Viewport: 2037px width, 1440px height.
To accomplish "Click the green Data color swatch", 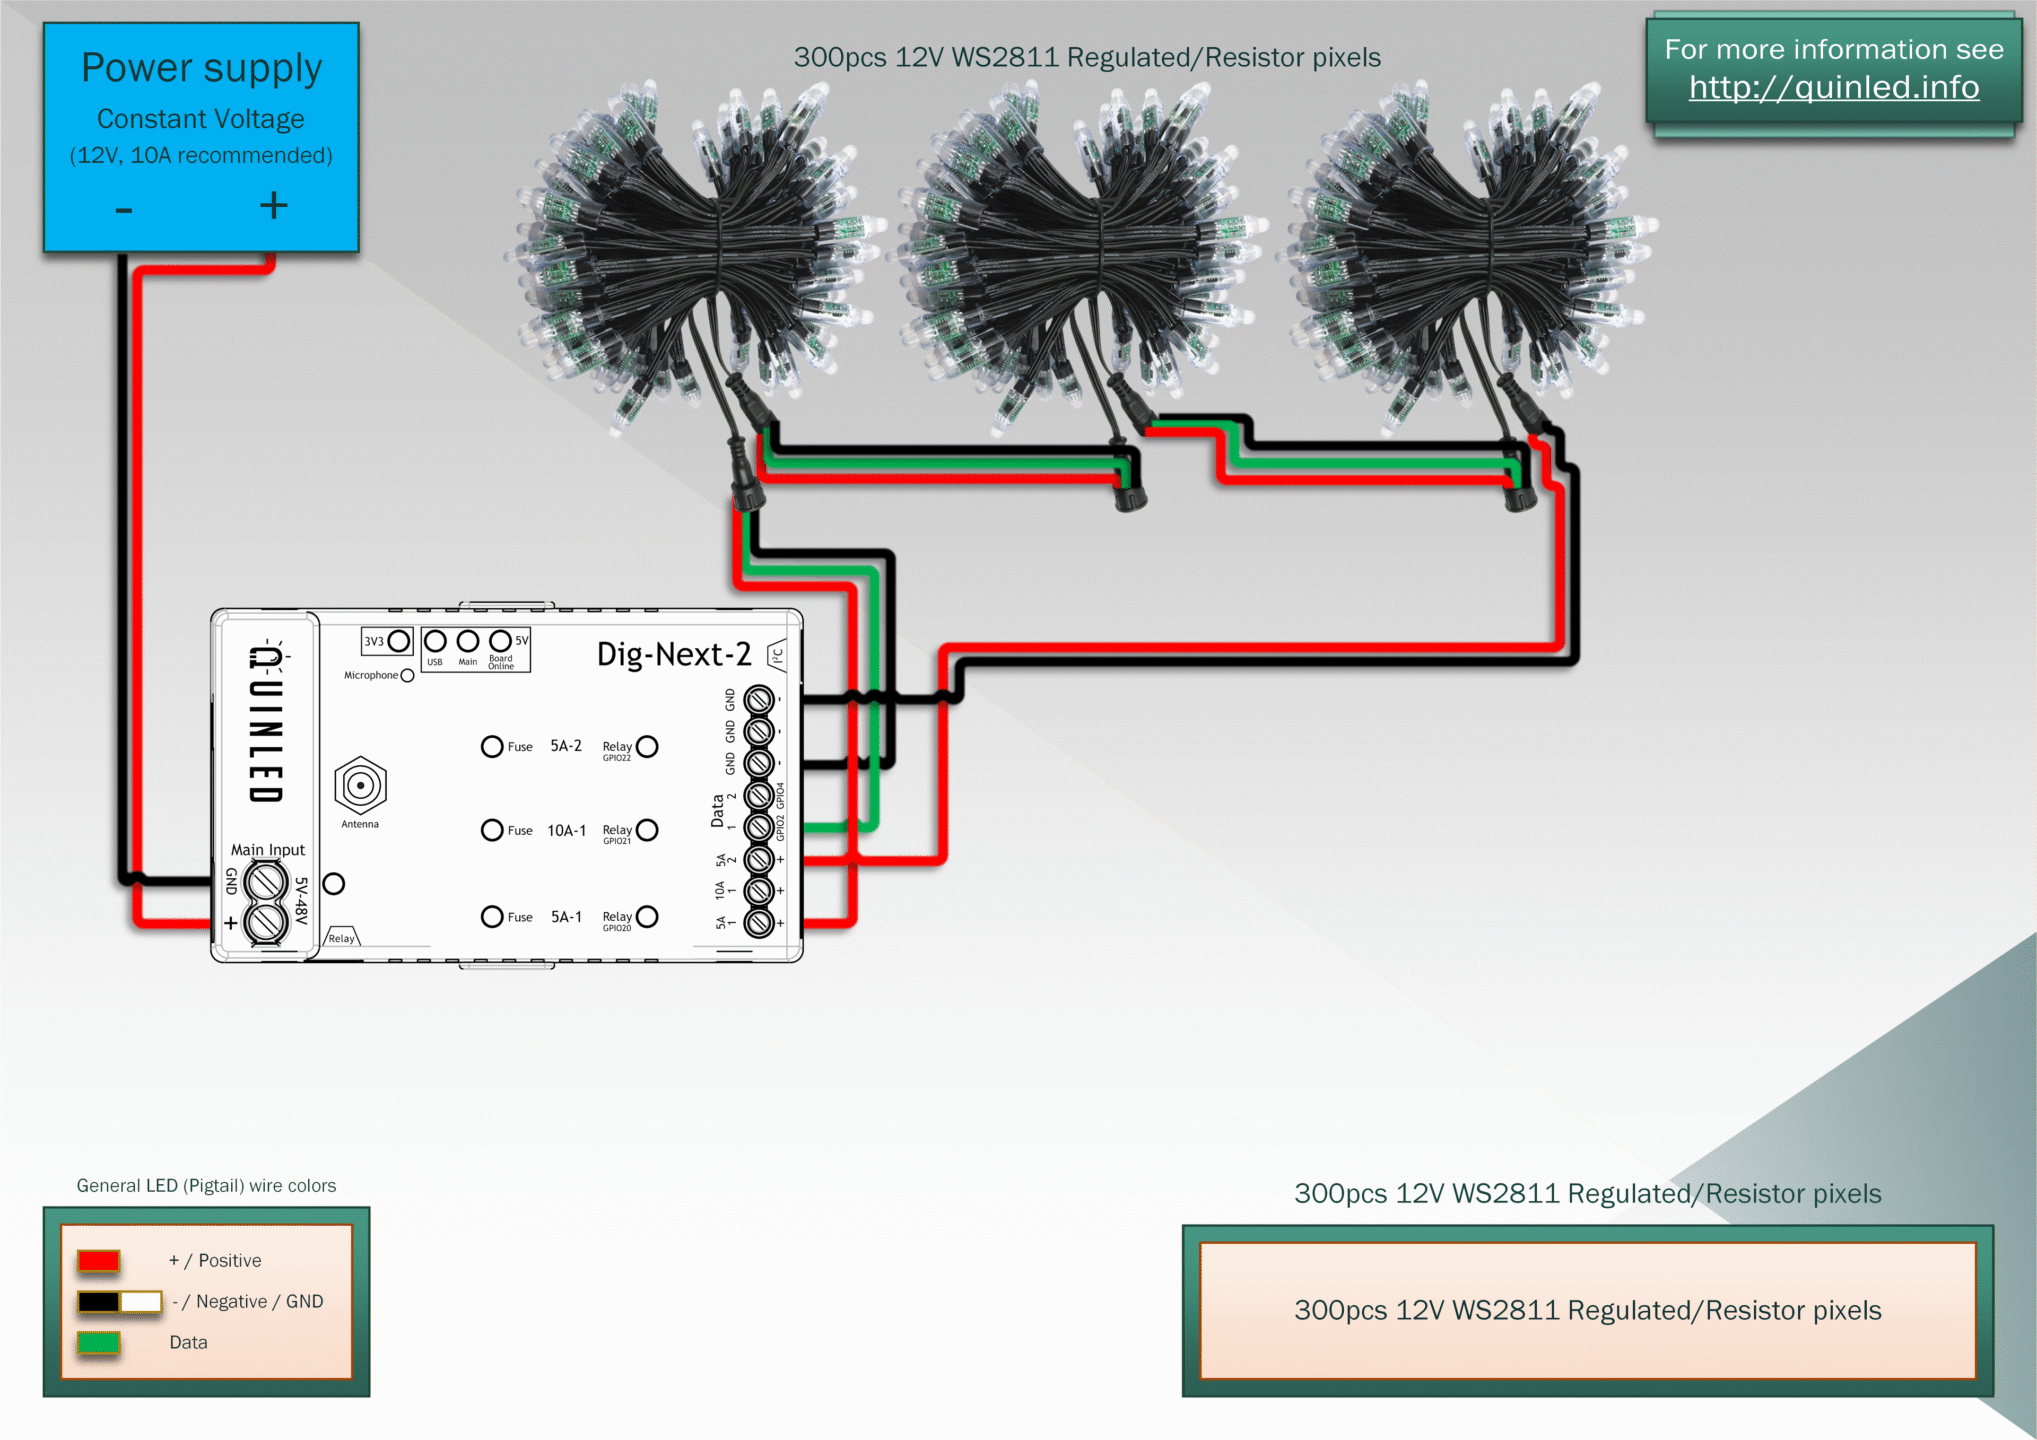I will 99,1342.
